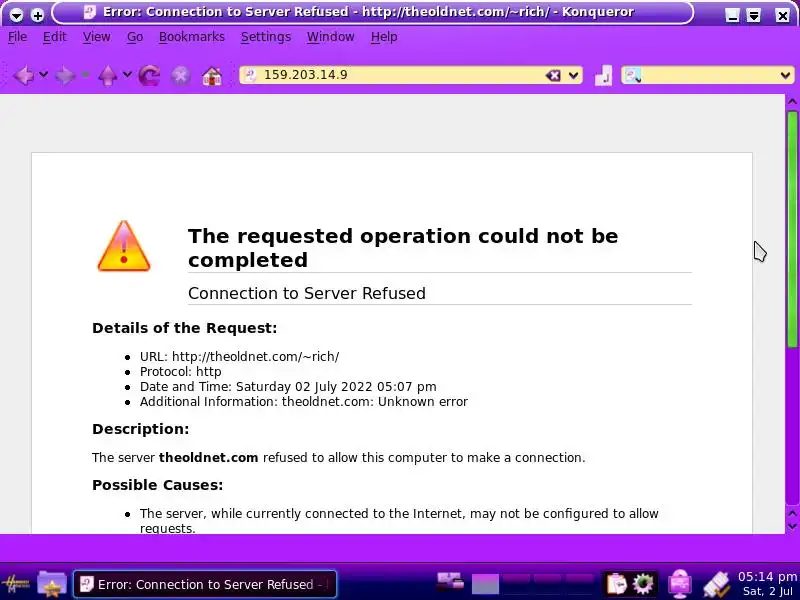The height and width of the screenshot is (600, 800).
Task: Open the Bookmarks menu
Action: (x=191, y=37)
